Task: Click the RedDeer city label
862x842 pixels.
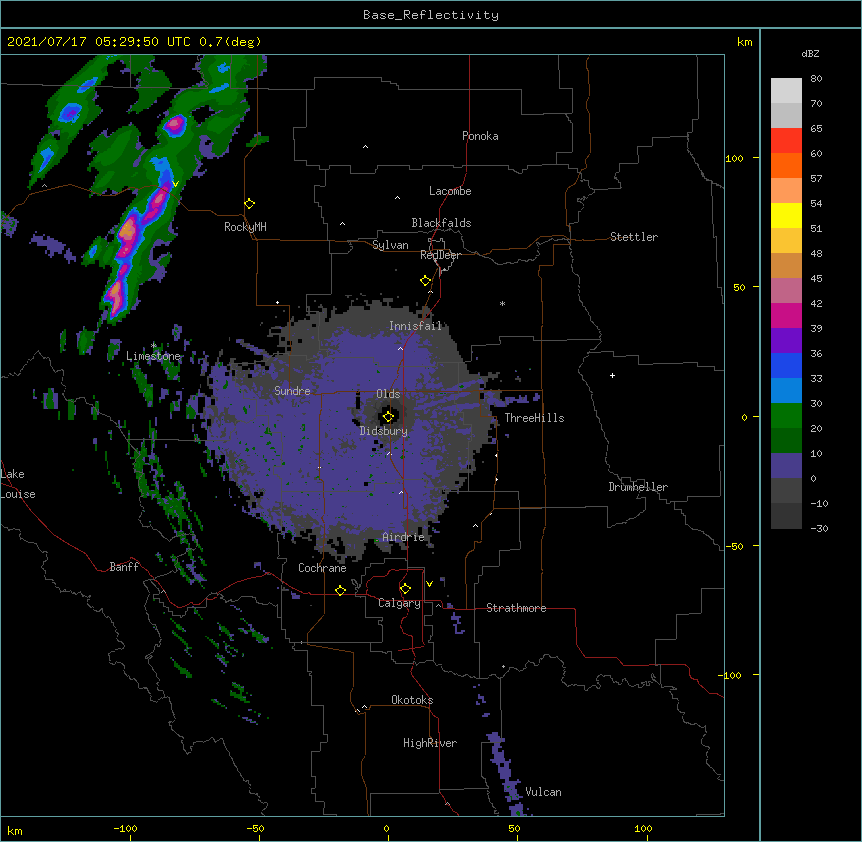Action: [440, 255]
